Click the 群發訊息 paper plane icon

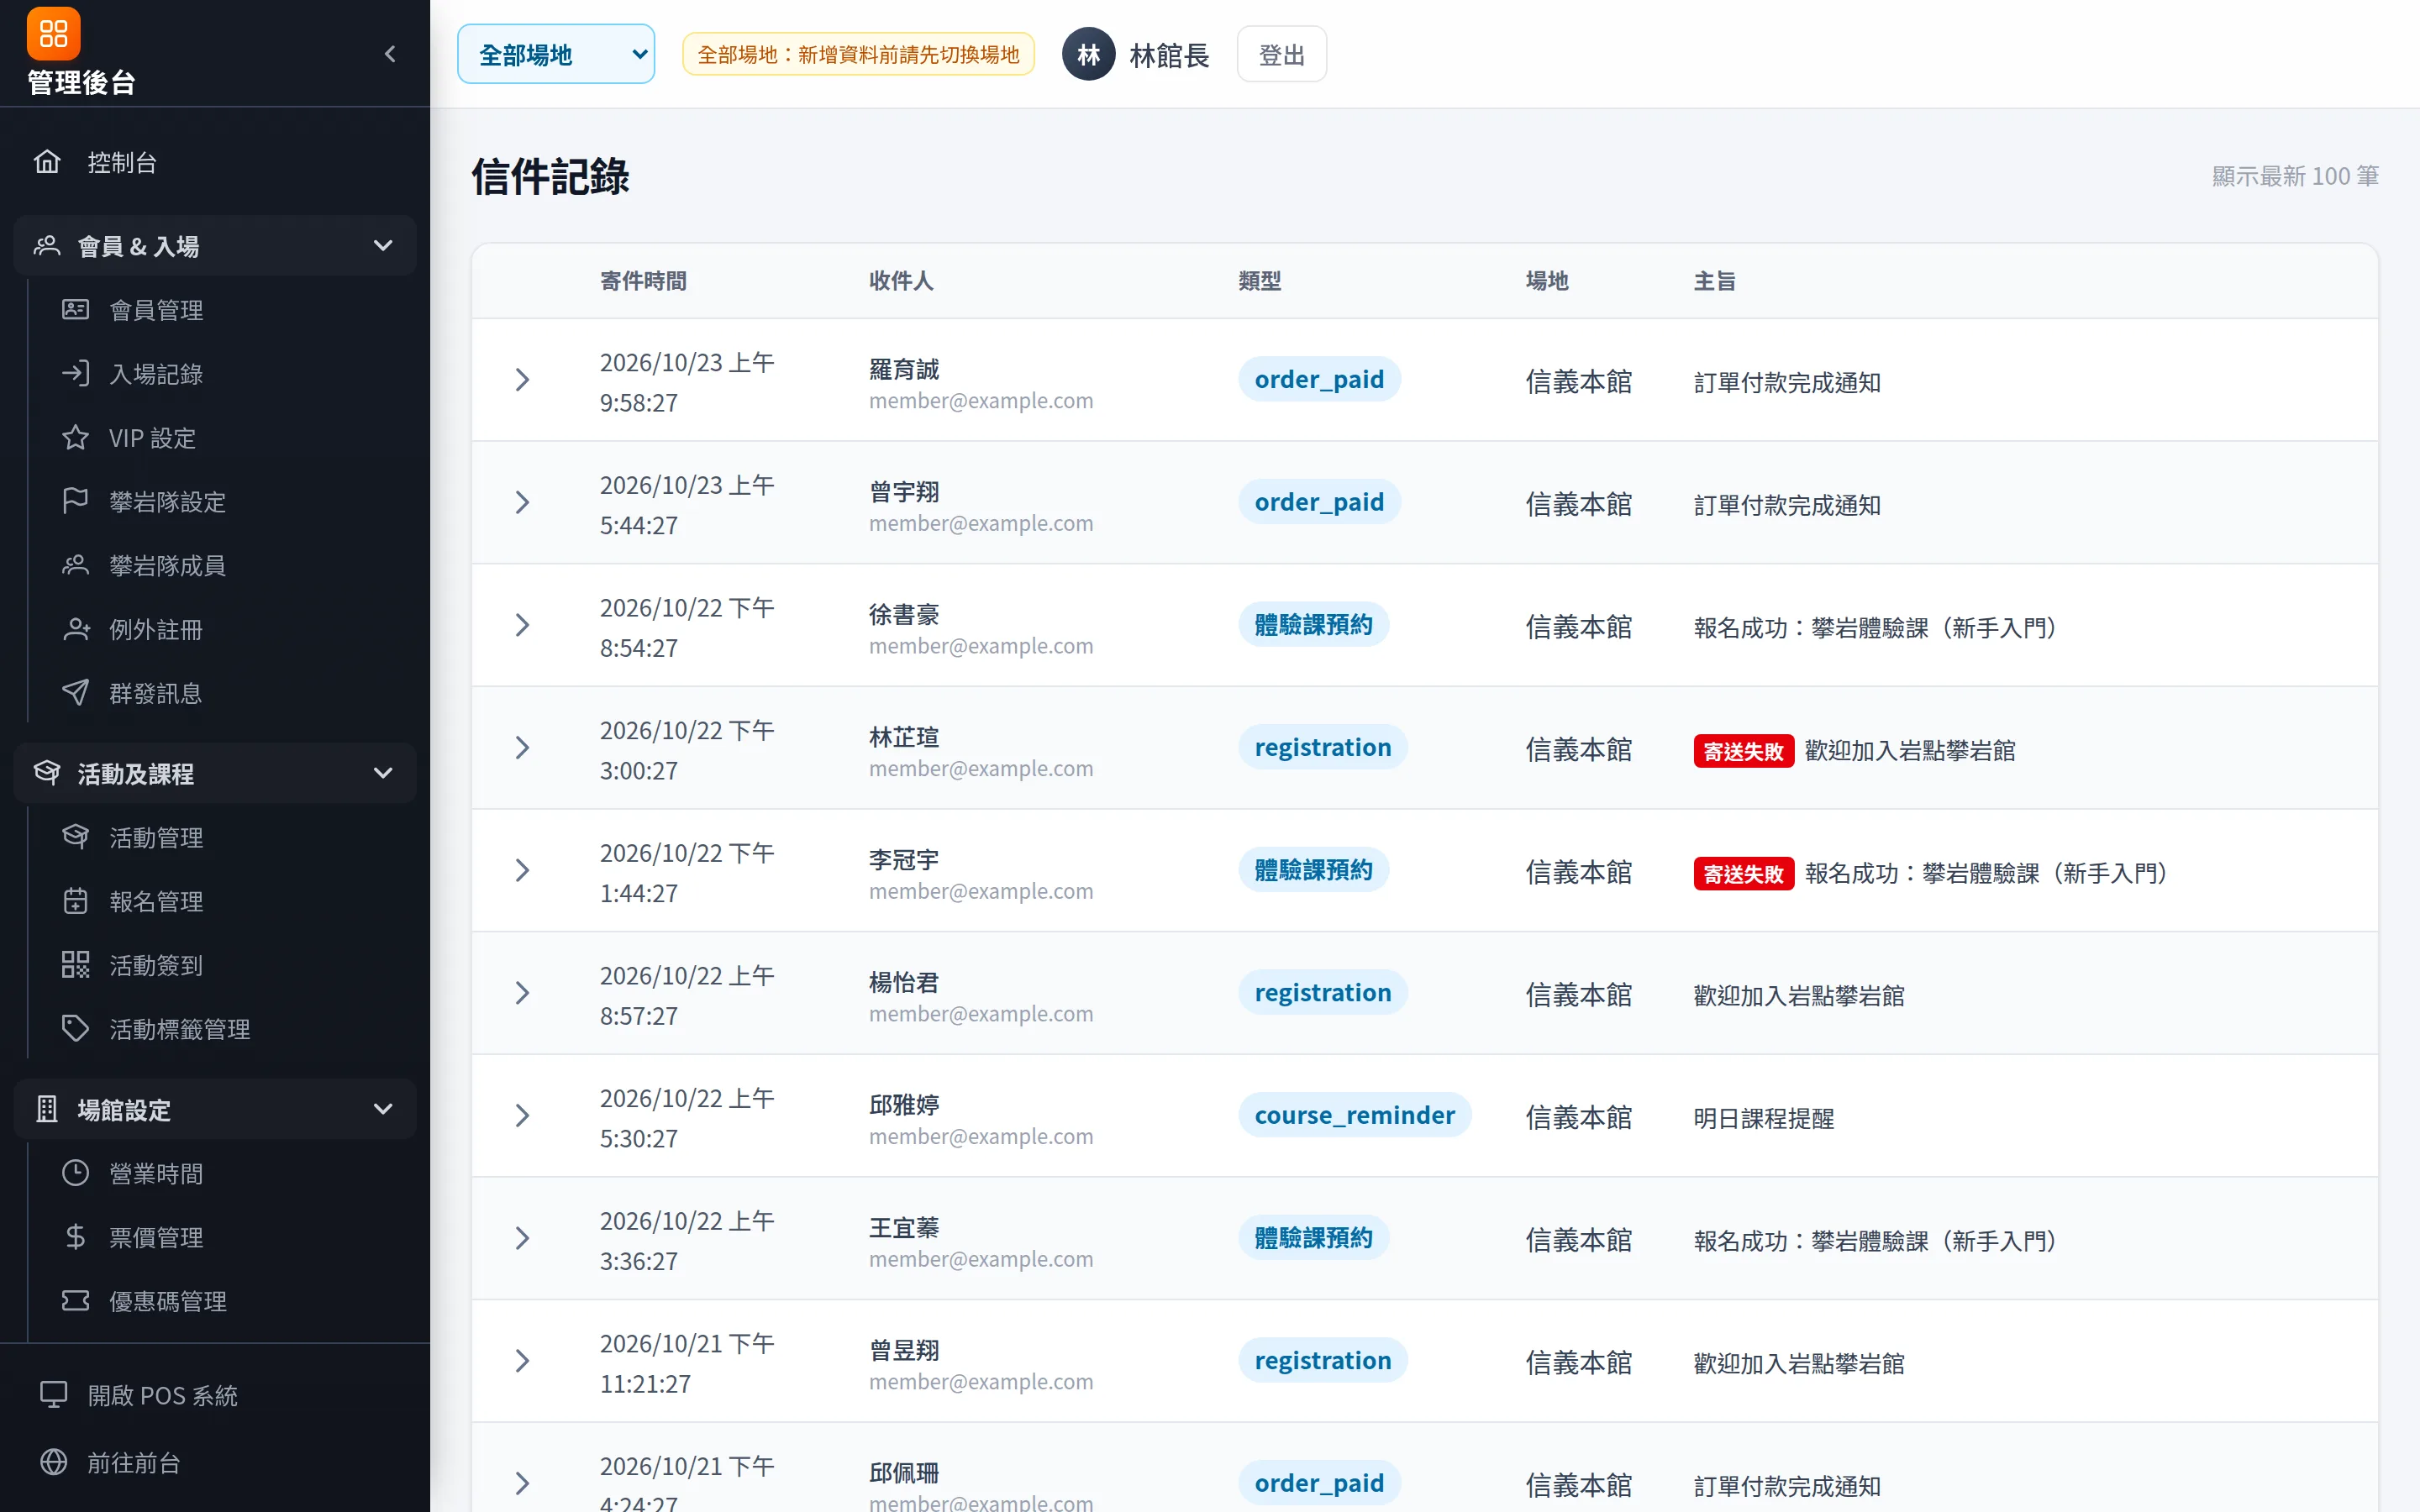(x=75, y=693)
